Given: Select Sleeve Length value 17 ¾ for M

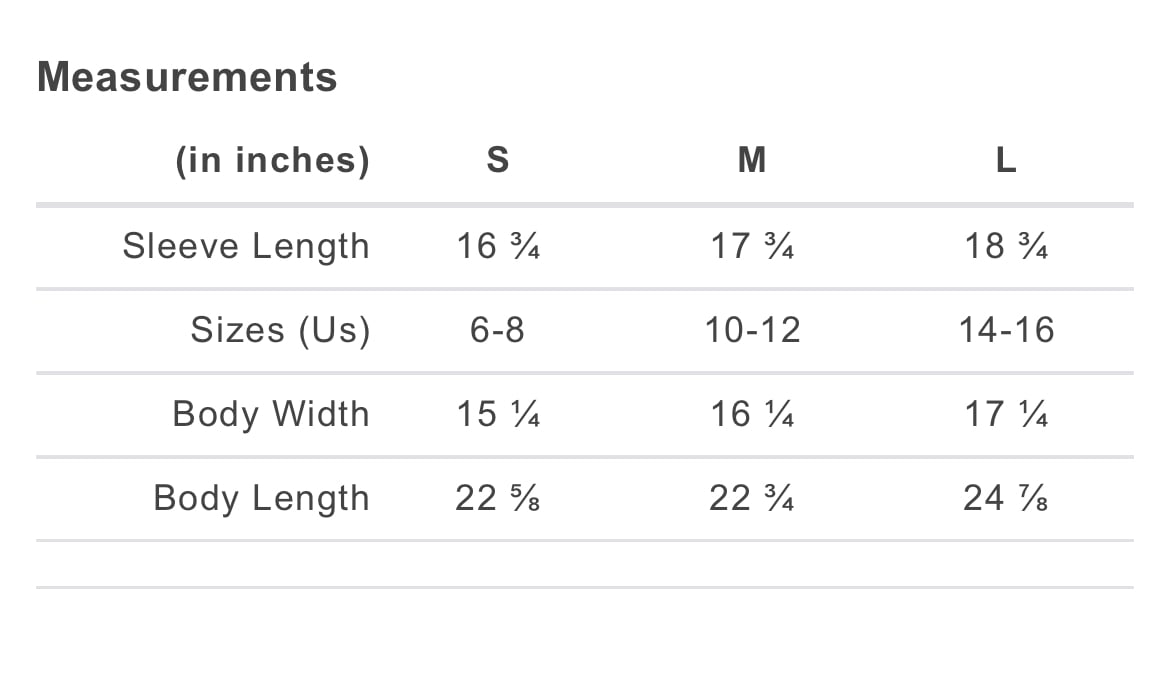Looking at the screenshot, I should (752, 246).
